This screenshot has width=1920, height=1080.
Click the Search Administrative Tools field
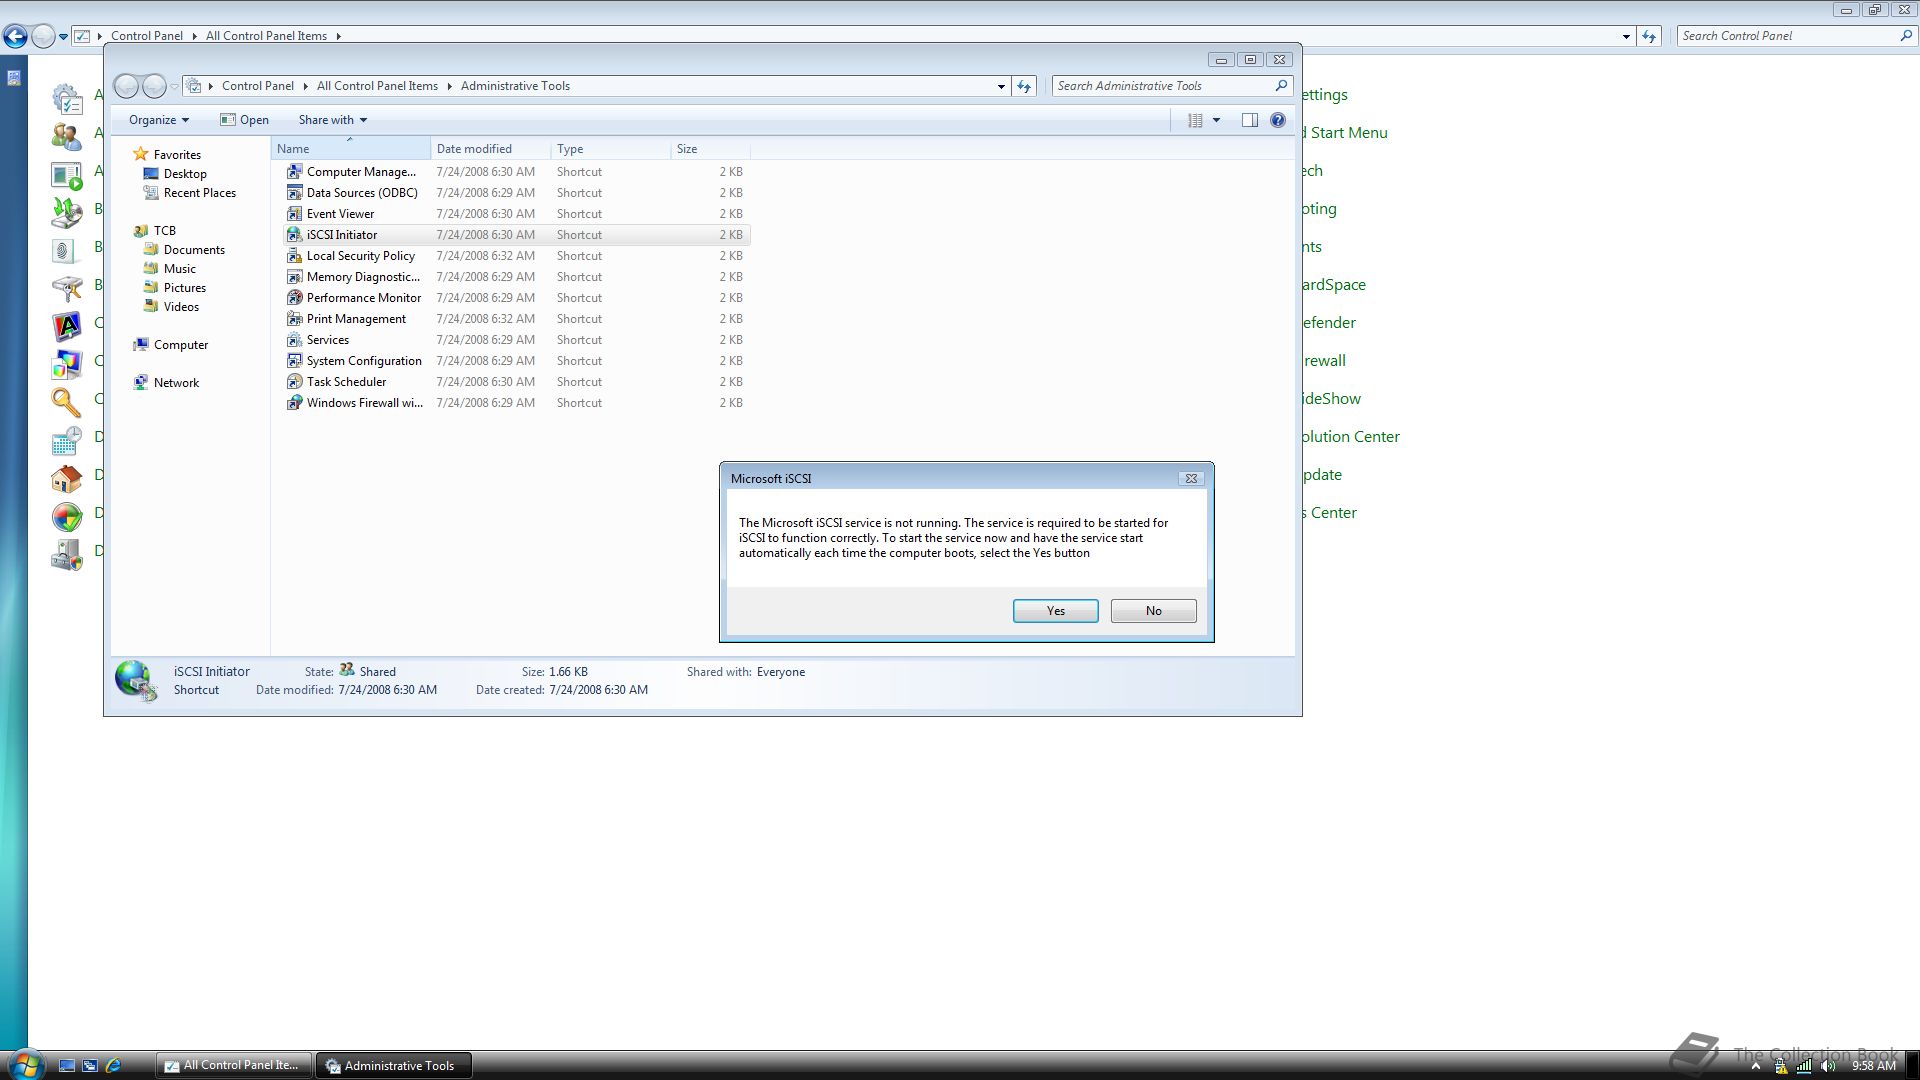tap(1164, 86)
